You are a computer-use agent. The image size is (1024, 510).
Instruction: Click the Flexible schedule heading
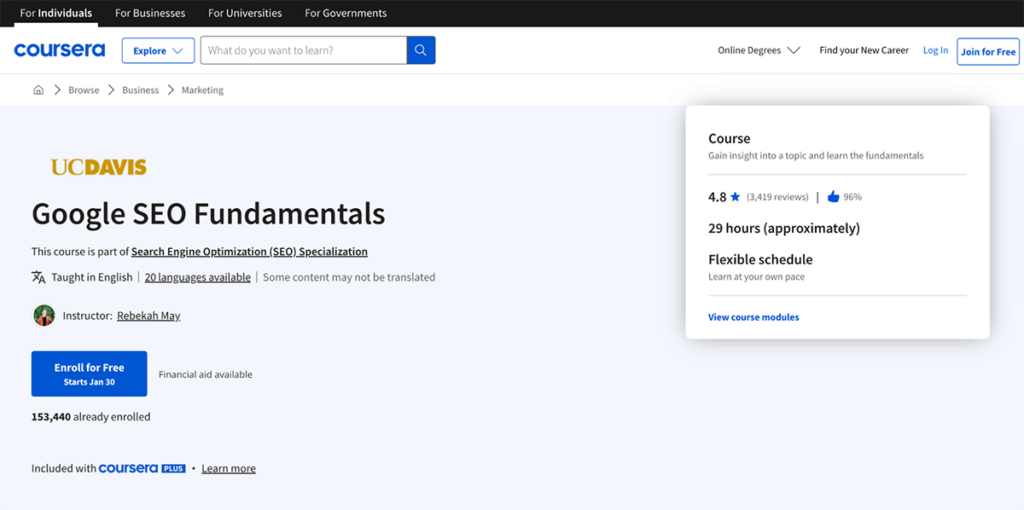pyautogui.click(x=760, y=259)
